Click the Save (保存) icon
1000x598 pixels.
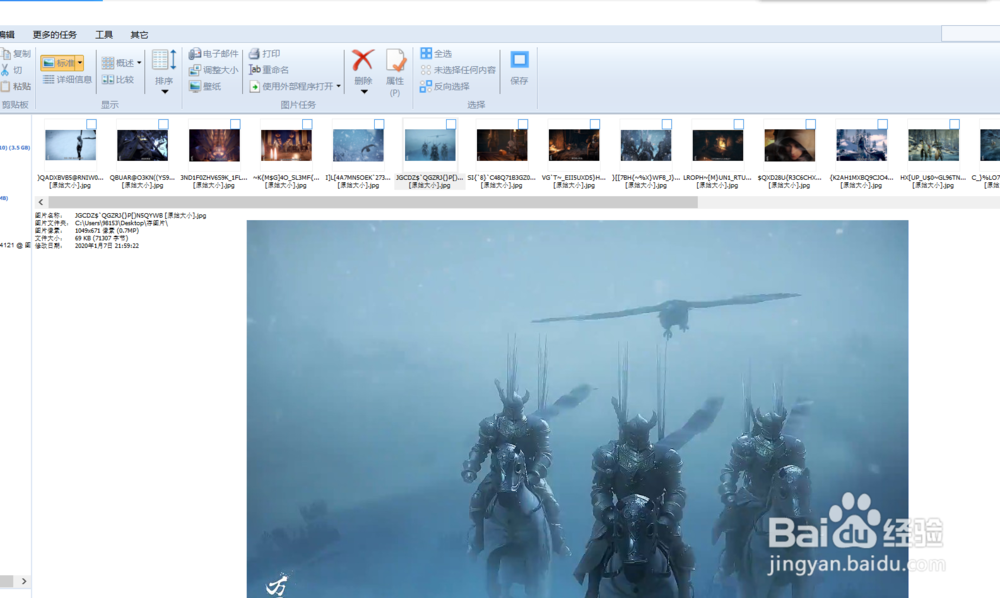[x=519, y=60]
